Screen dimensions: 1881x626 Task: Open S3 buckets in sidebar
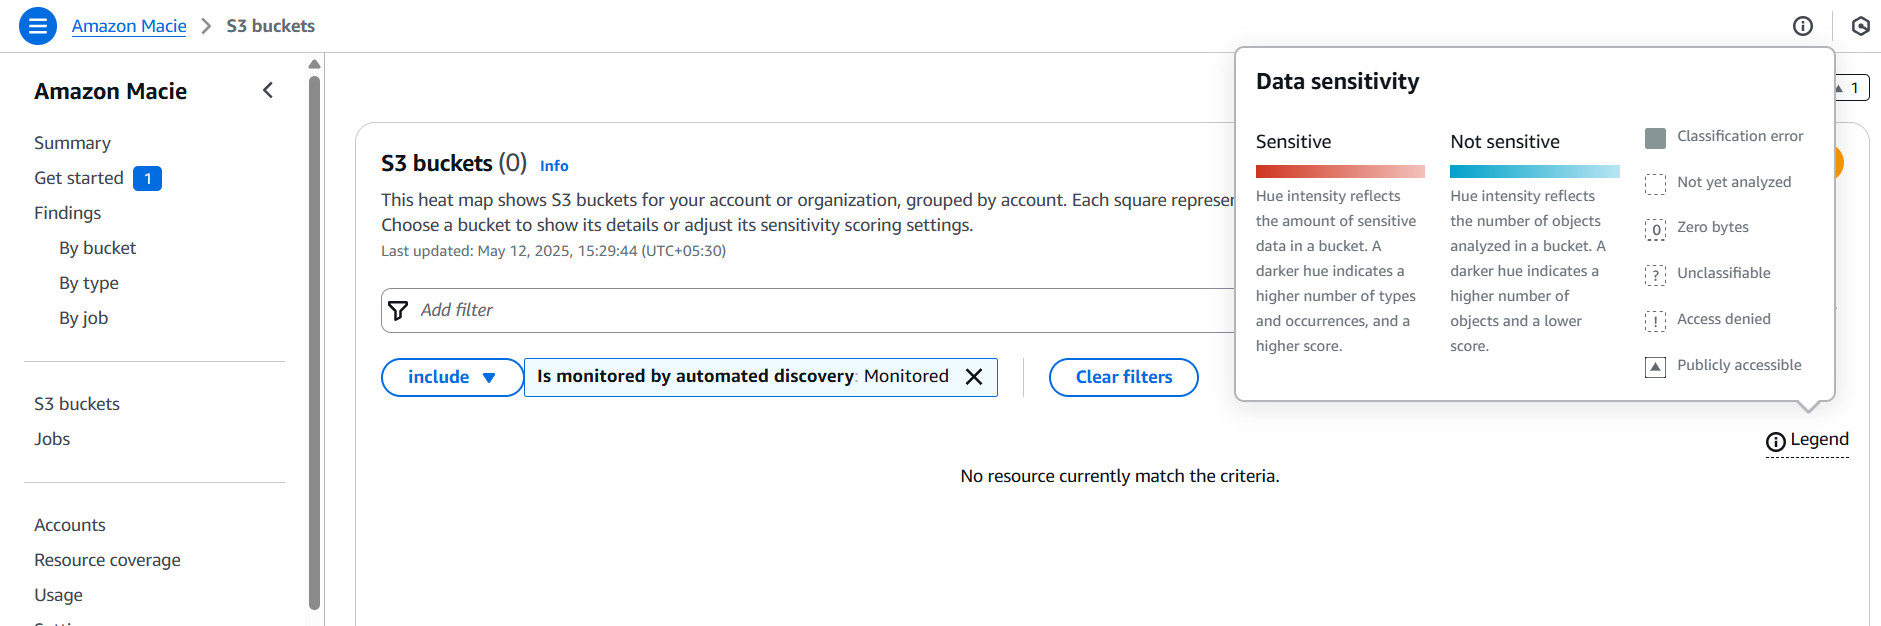click(x=77, y=404)
